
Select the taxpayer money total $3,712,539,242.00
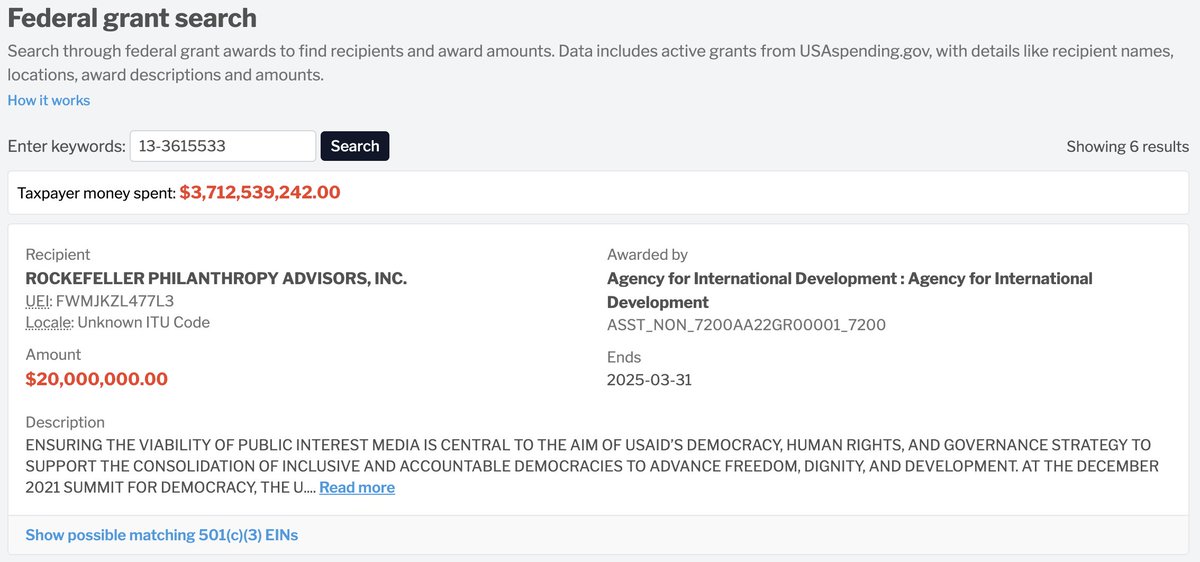[260, 192]
